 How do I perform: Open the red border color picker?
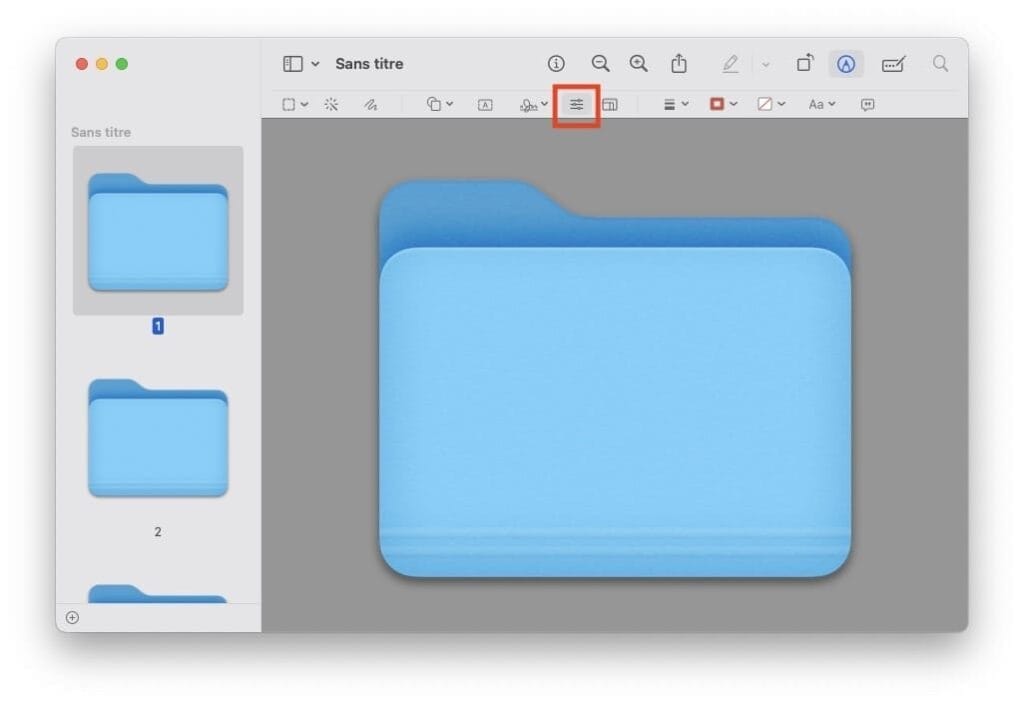point(723,105)
